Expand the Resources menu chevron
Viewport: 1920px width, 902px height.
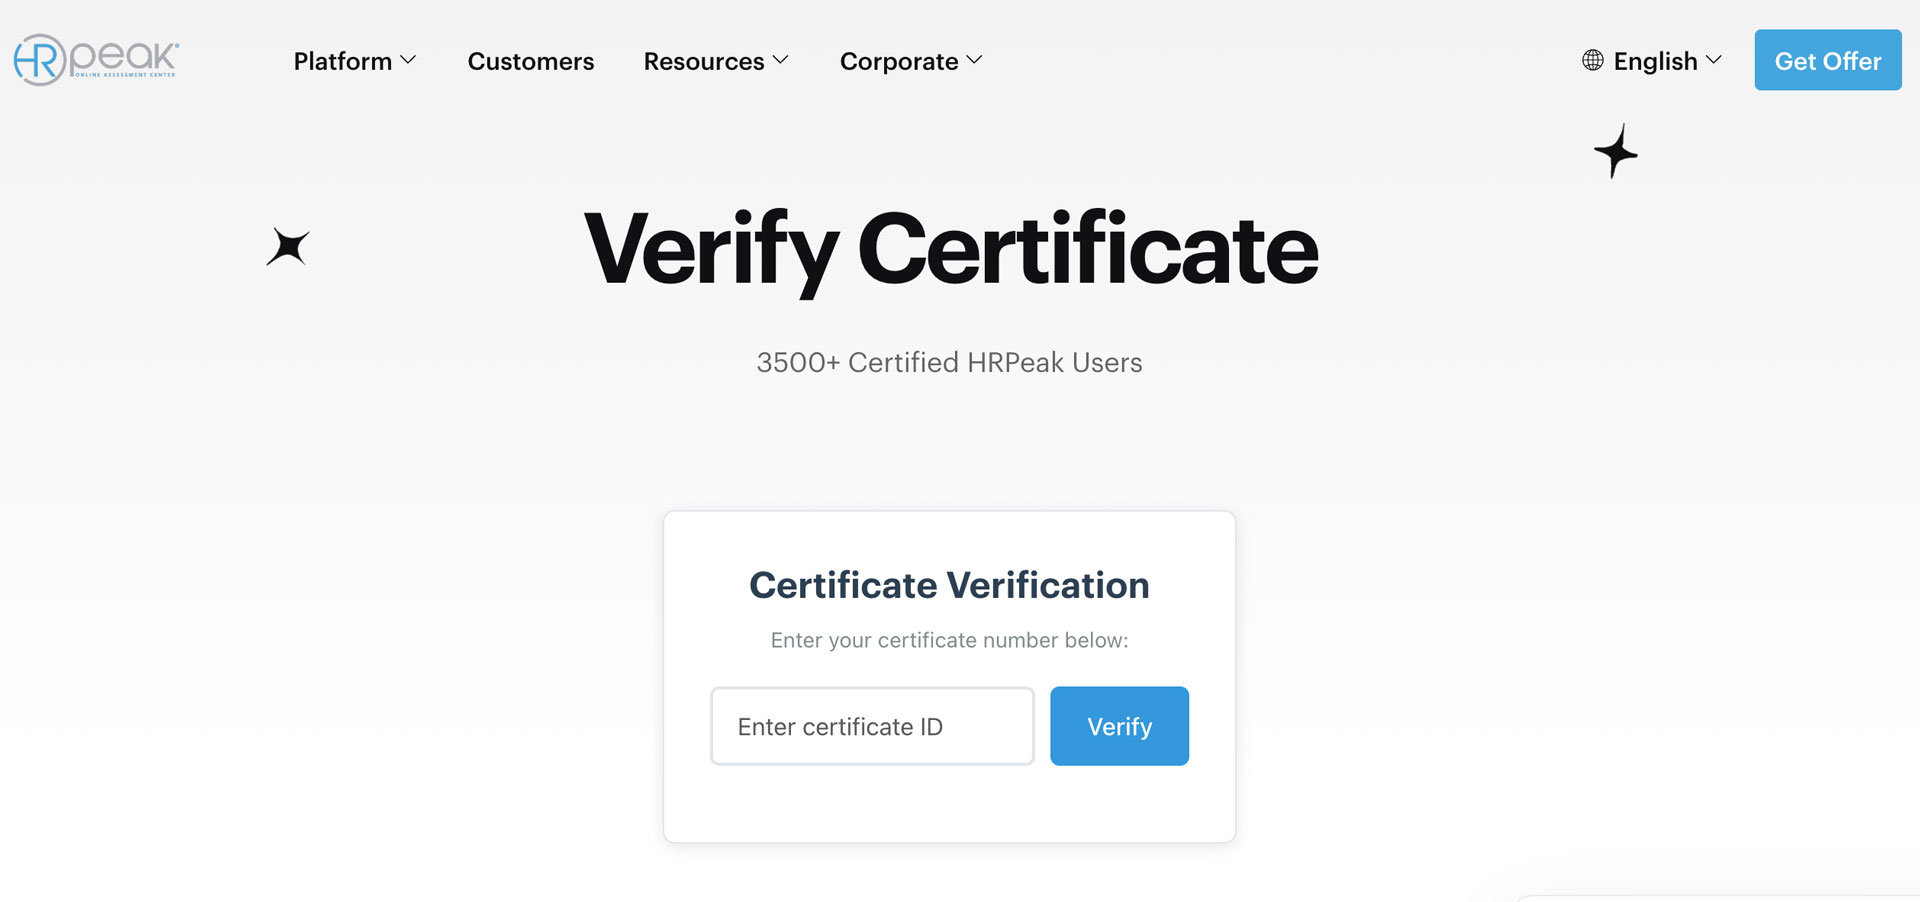pyautogui.click(x=781, y=60)
